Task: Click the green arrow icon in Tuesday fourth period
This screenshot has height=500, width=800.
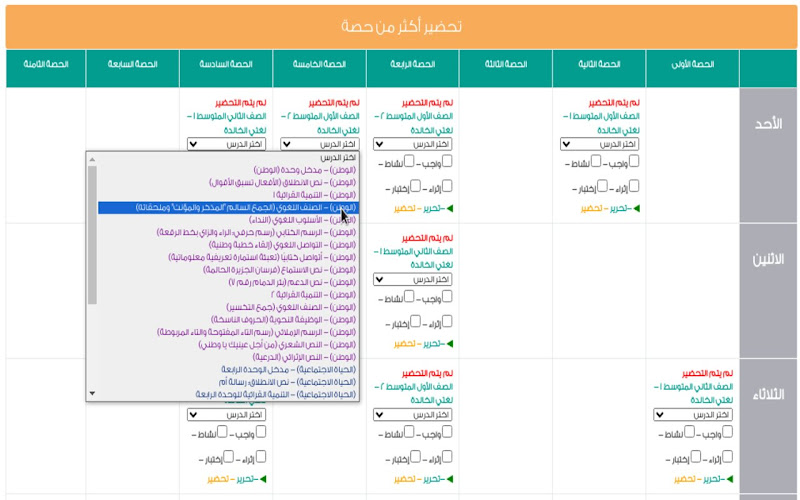Action: [449, 479]
